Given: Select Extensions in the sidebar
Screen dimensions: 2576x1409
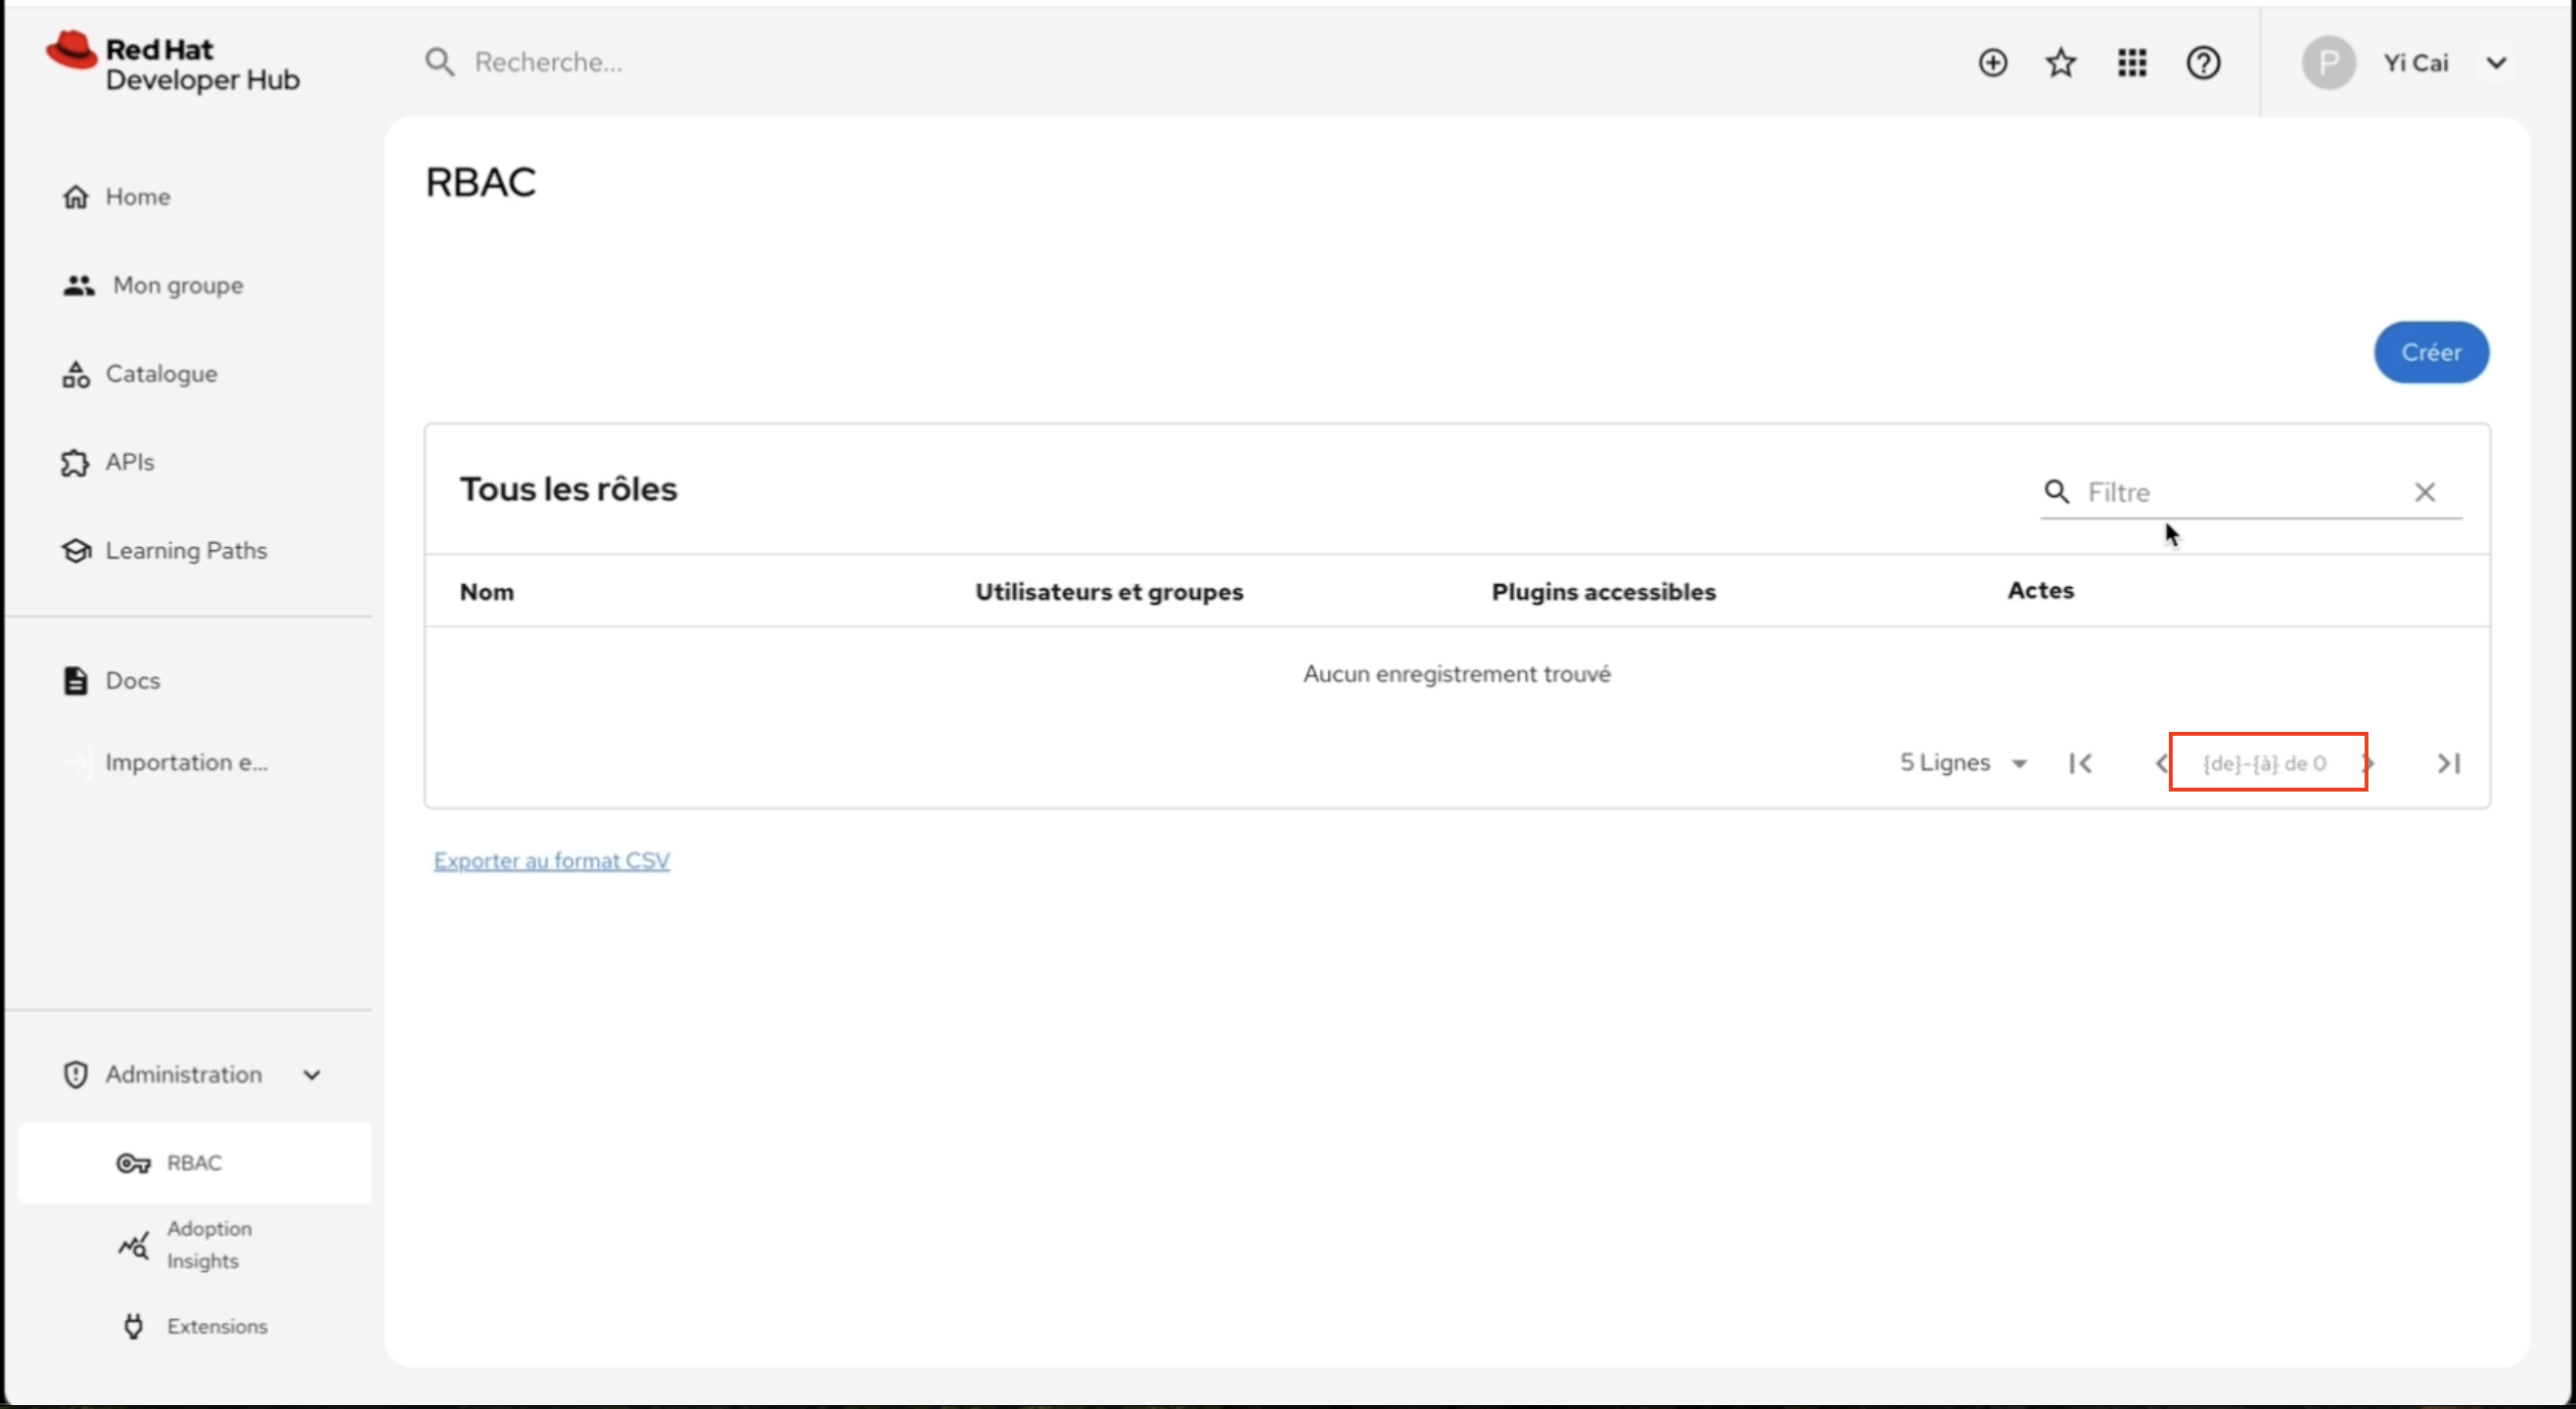Looking at the screenshot, I should click(217, 1326).
